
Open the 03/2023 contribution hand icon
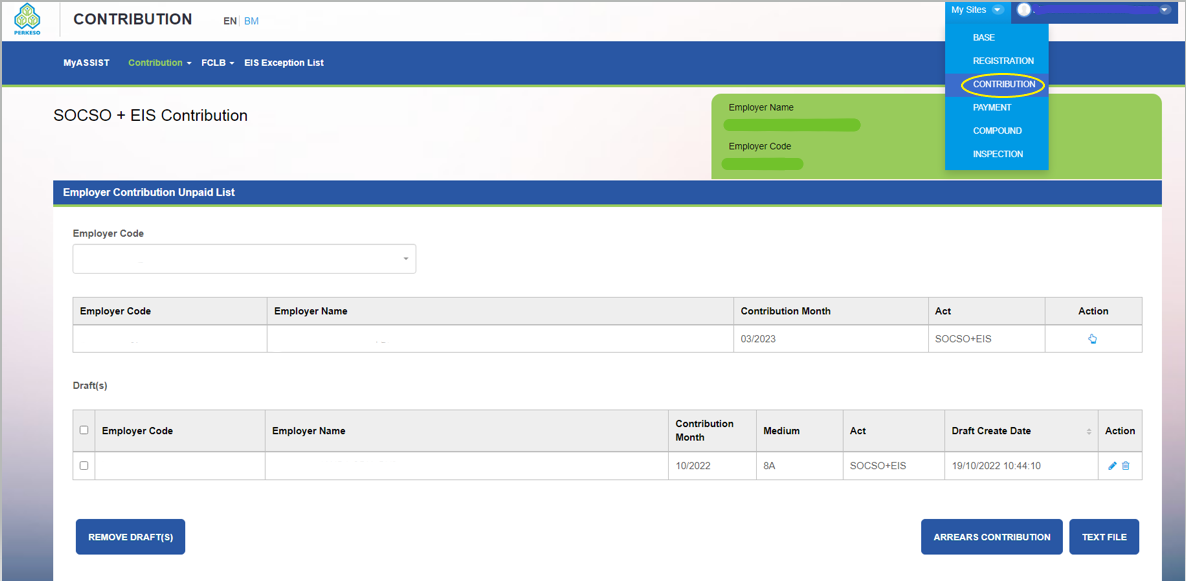pos(1092,339)
